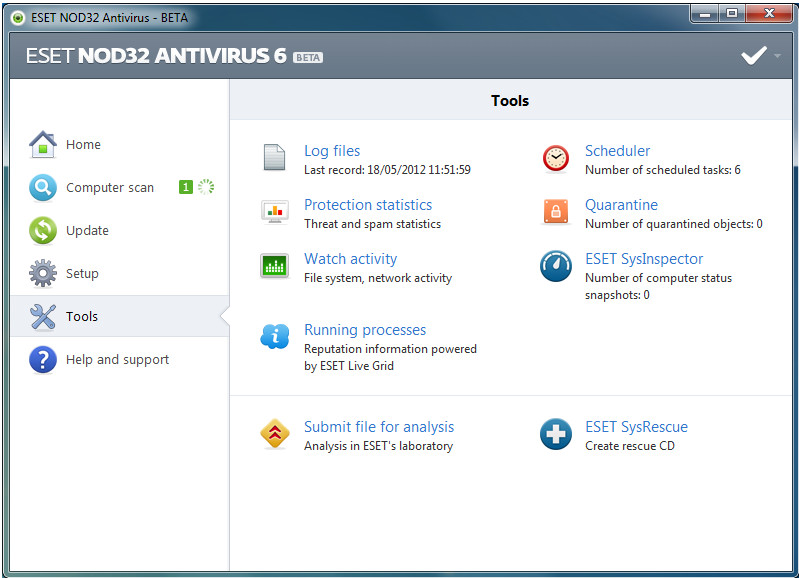The image size is (799, 578).
Task: Click the Scheduler red clock icon
Action: tap(555, 159)
